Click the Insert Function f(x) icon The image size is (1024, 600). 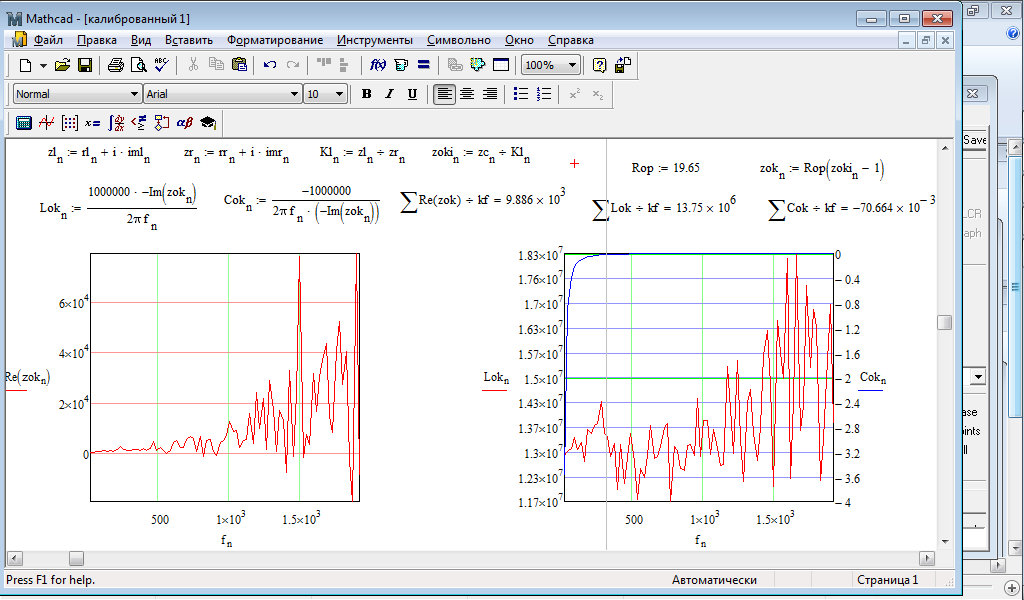click(x=379, y=65)
